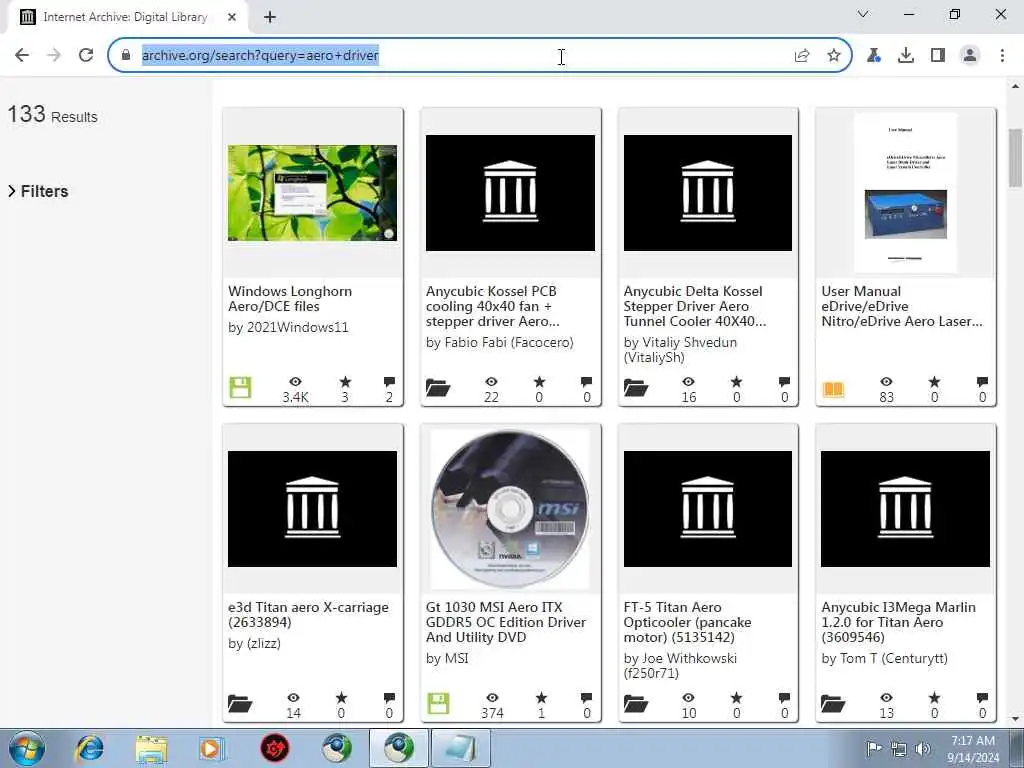Open the user profile icon
The width and height of the screenshot is (1024, 768).
(x=970, y=56)
